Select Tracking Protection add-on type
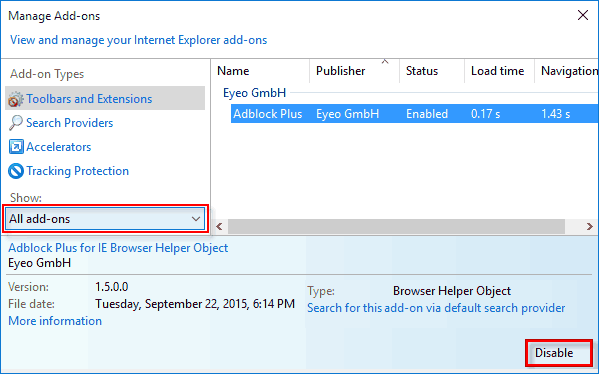This screenshot has width=599, height=374. pos(78,171)
